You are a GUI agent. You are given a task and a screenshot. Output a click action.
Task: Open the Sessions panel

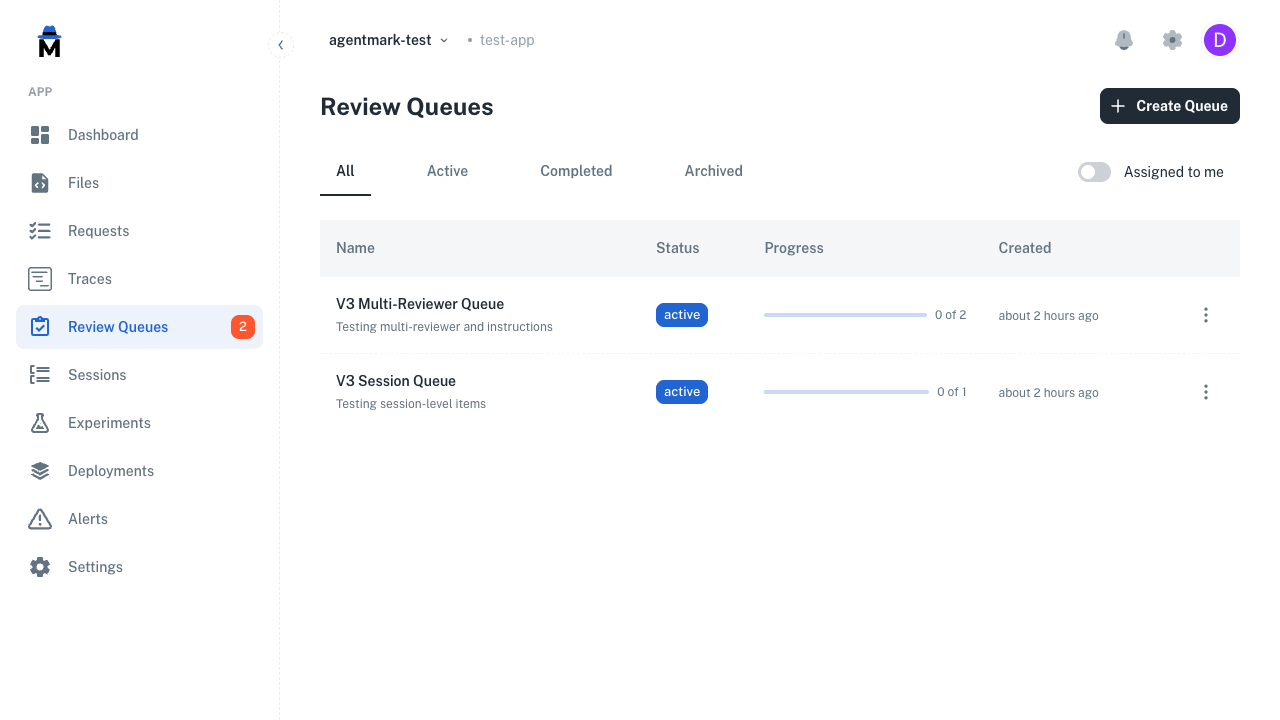(97, 374)
